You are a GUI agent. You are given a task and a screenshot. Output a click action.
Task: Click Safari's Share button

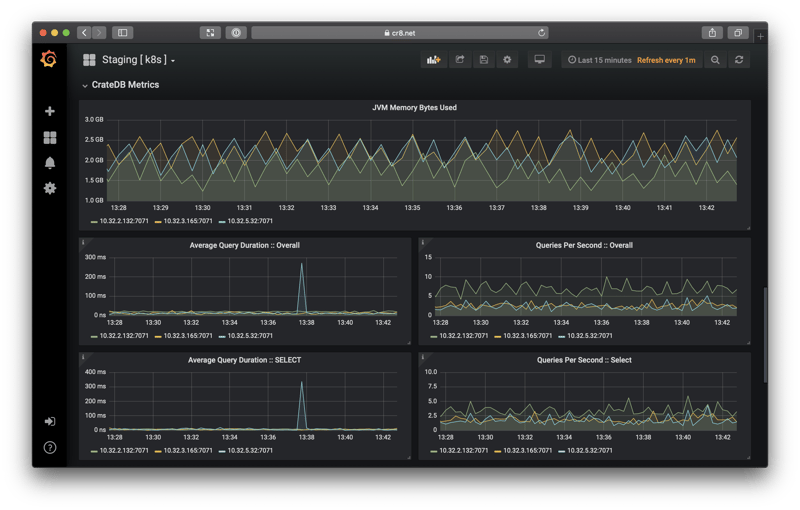click(x=712, y=33)
